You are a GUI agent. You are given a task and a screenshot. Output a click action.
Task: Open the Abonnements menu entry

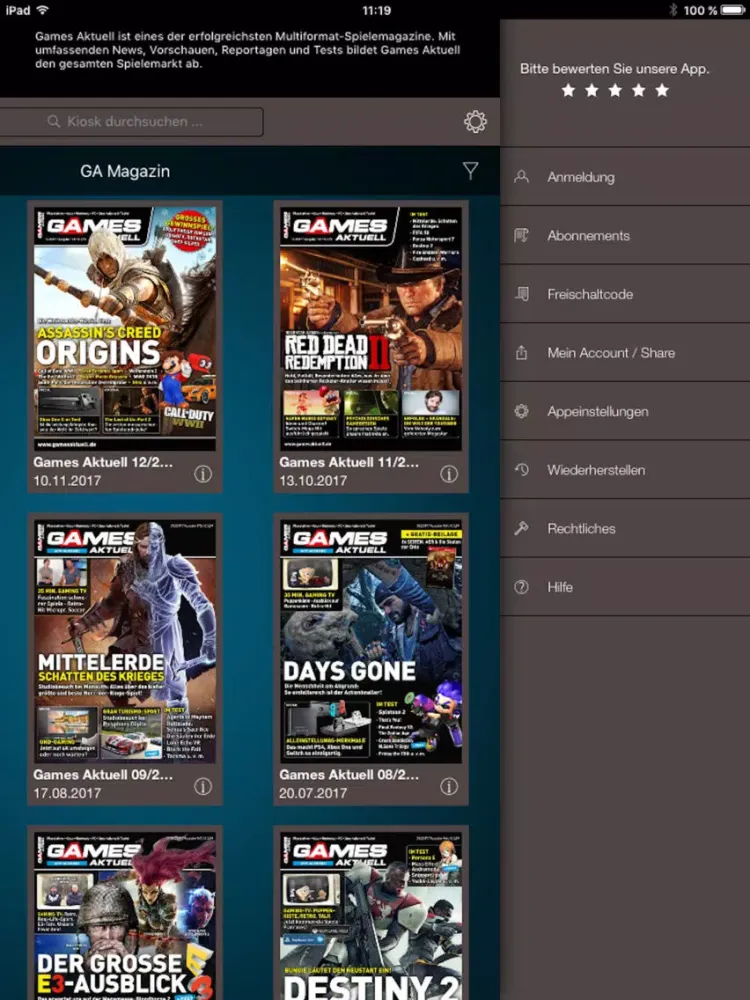coord(625,235)
